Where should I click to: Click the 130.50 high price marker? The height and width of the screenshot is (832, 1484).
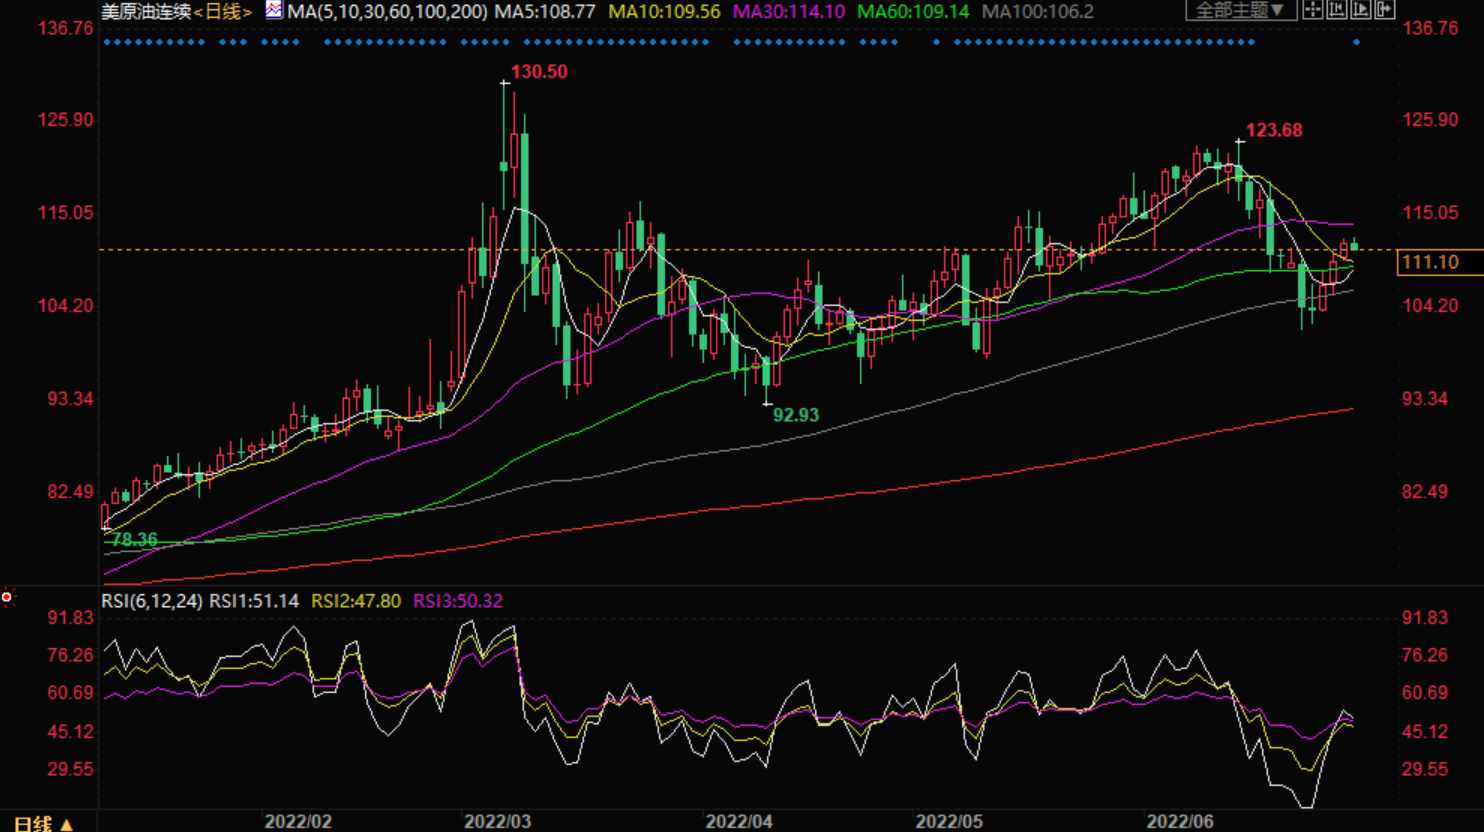click(539, 72)
